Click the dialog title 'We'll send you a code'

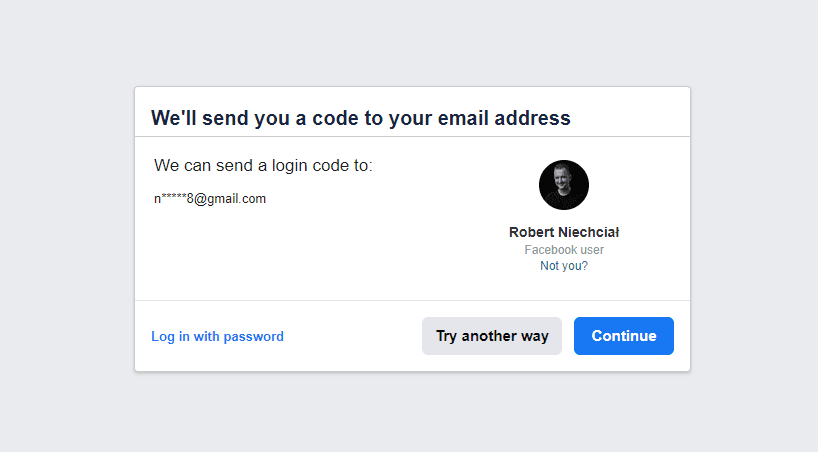pos(360,118)
